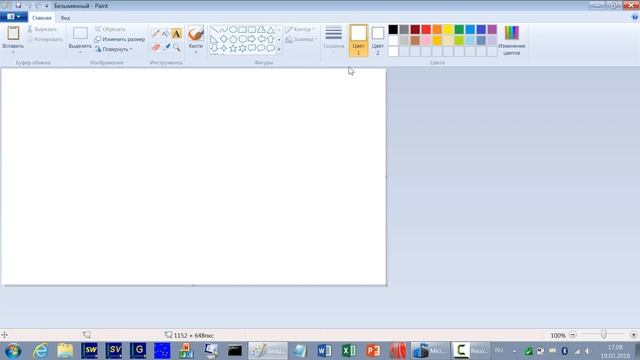This screenshot has height=360, width=640.
Task: Choose the Line shape
Action: (214, 30)
